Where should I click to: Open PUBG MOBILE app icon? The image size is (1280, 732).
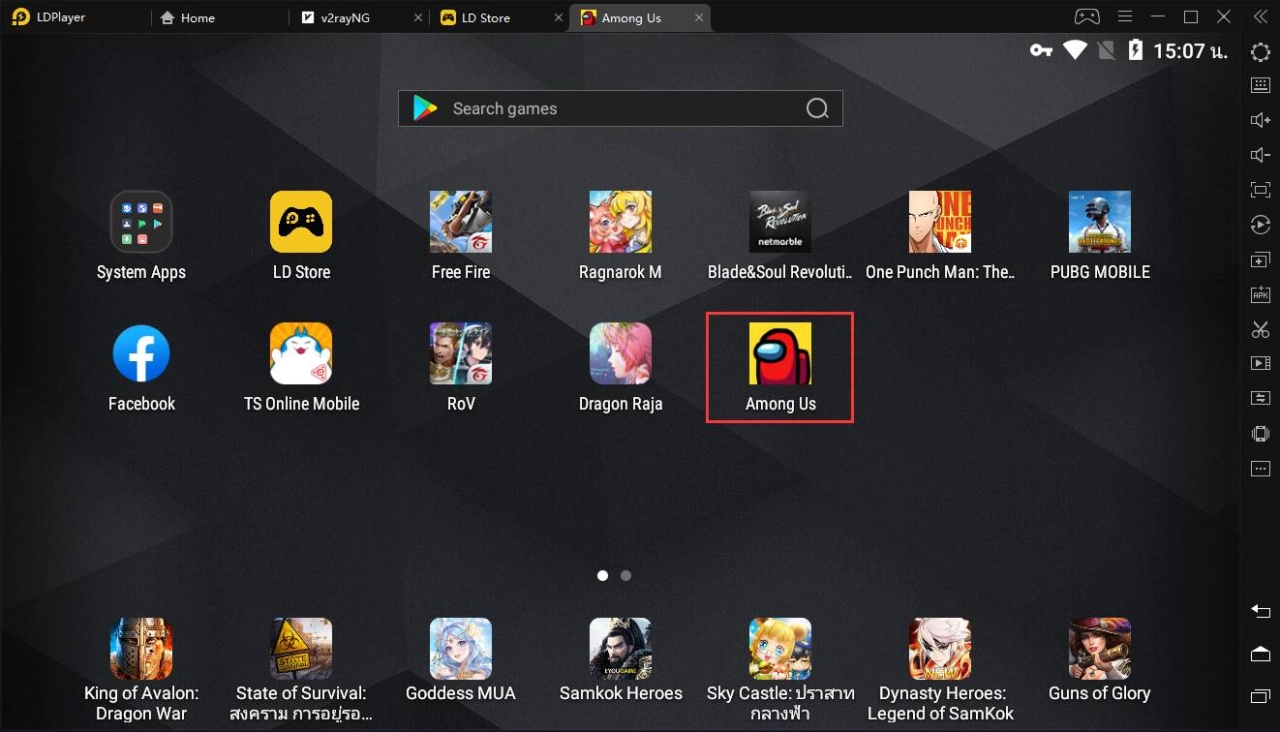point(1099,222)
